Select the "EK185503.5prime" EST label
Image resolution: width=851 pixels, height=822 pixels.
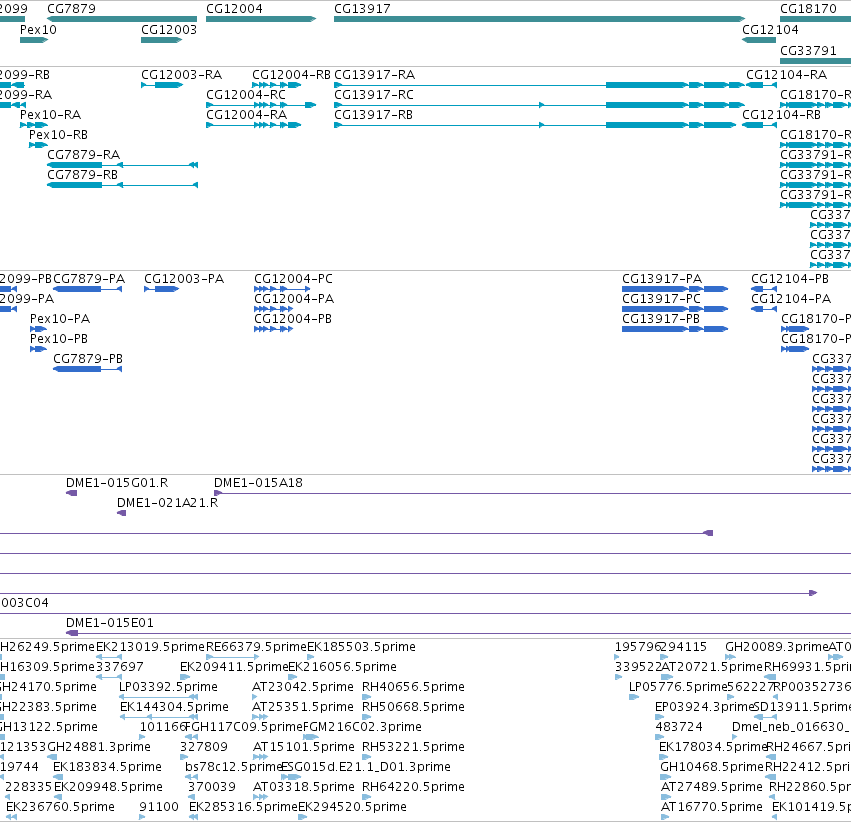pyautogui.click(x=361, y=646)
